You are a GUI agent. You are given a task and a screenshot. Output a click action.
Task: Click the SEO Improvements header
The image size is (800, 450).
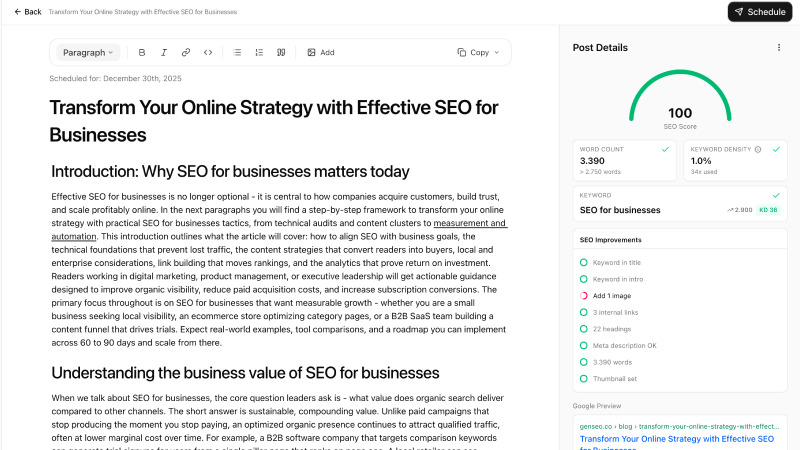(610, 240)
